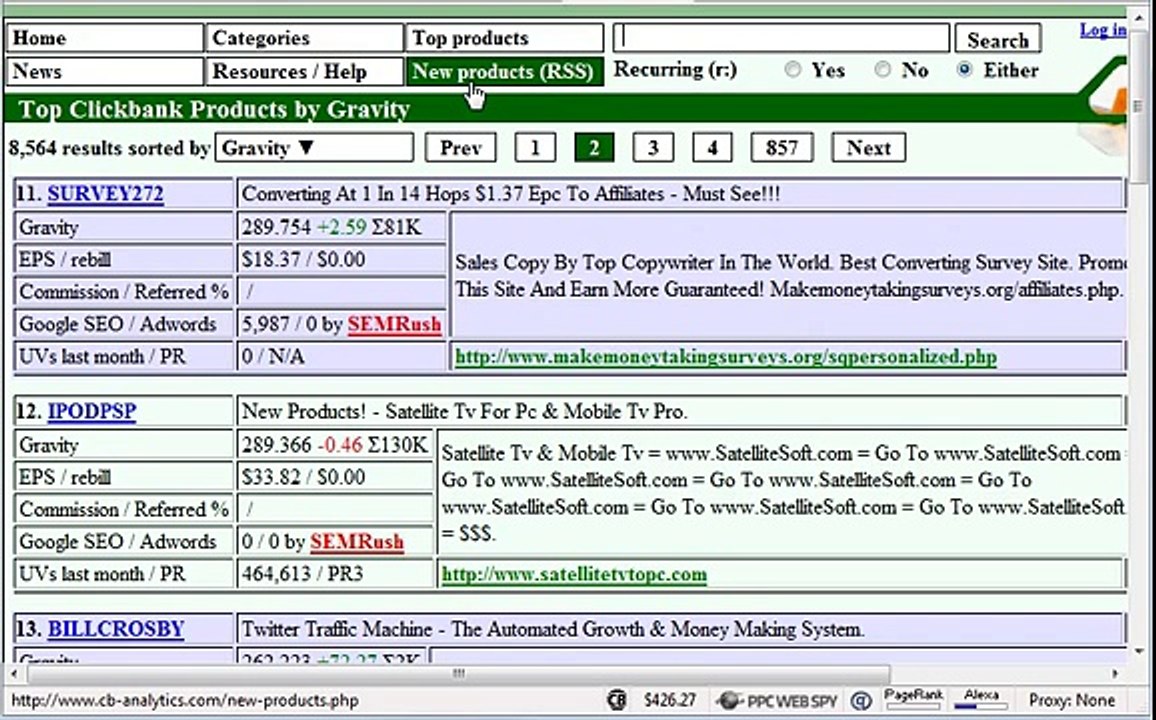
Task: Click the '0 / N/A' UVs cell
Action: click(341, 357)
